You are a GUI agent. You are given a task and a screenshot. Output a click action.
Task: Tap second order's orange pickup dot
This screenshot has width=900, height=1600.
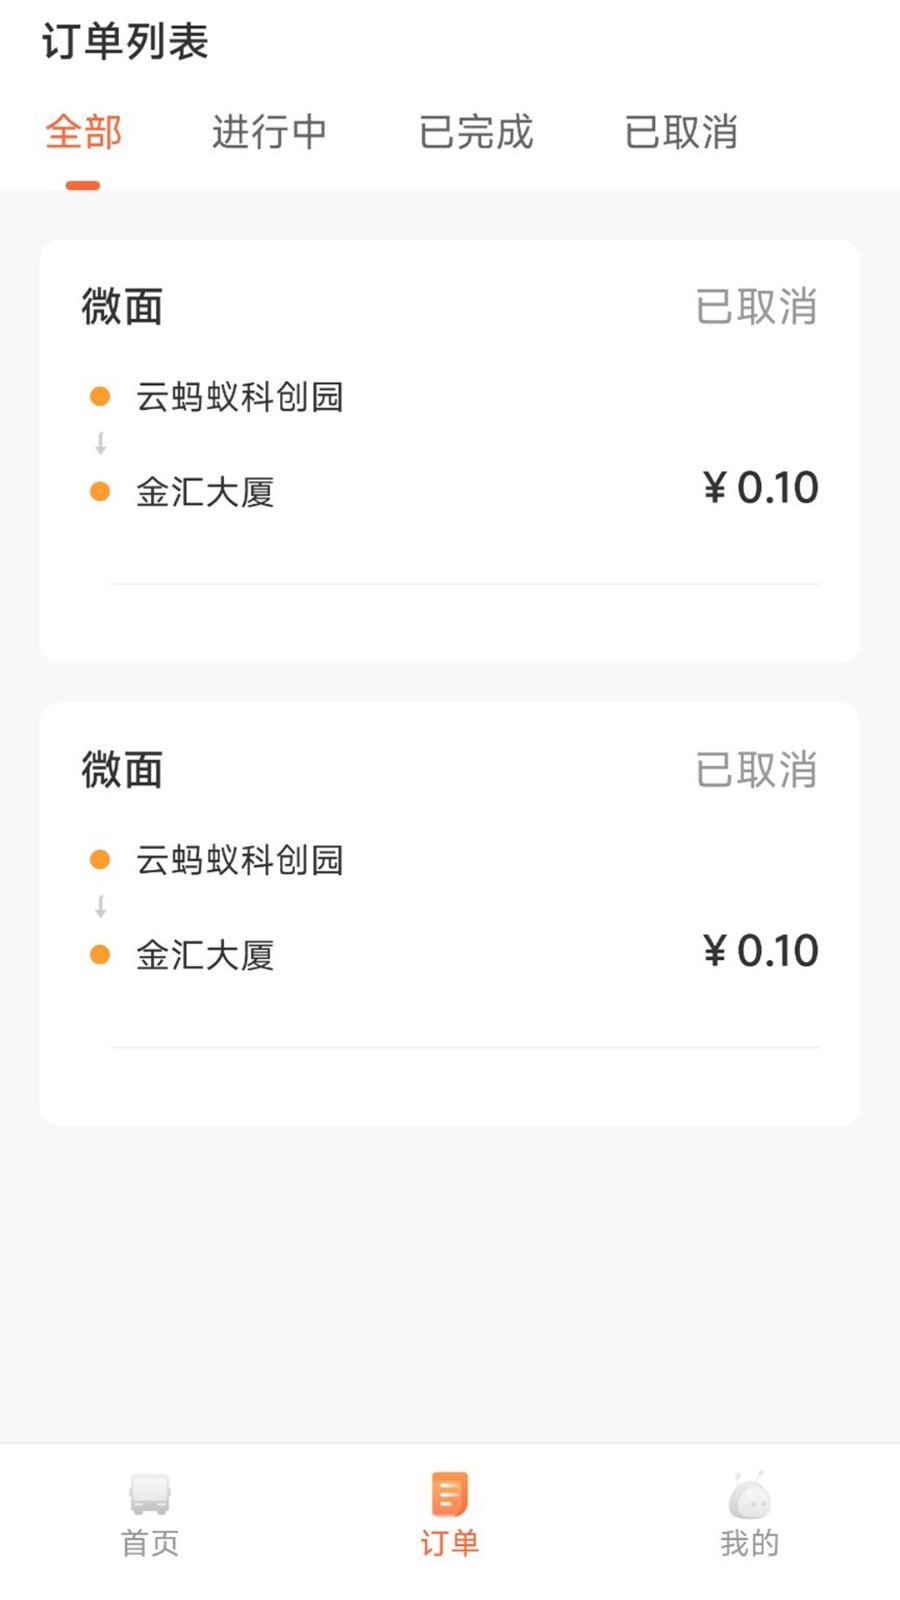[x=100, y=860]
